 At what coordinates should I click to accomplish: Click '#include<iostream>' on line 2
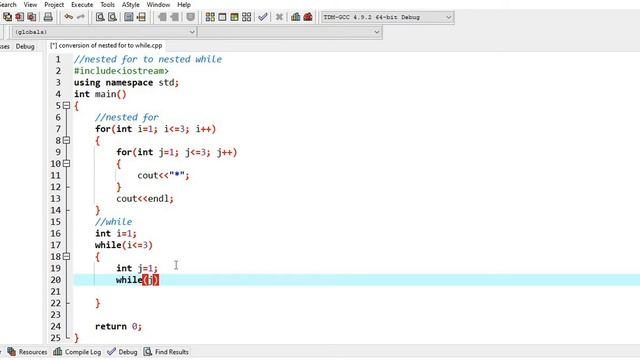[121, 71]
